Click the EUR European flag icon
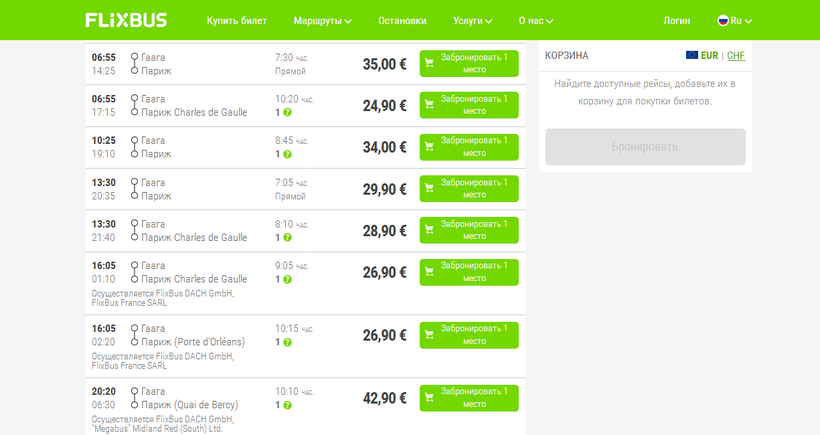Screen dimensions: 820x435 click(x=692, y=55)
